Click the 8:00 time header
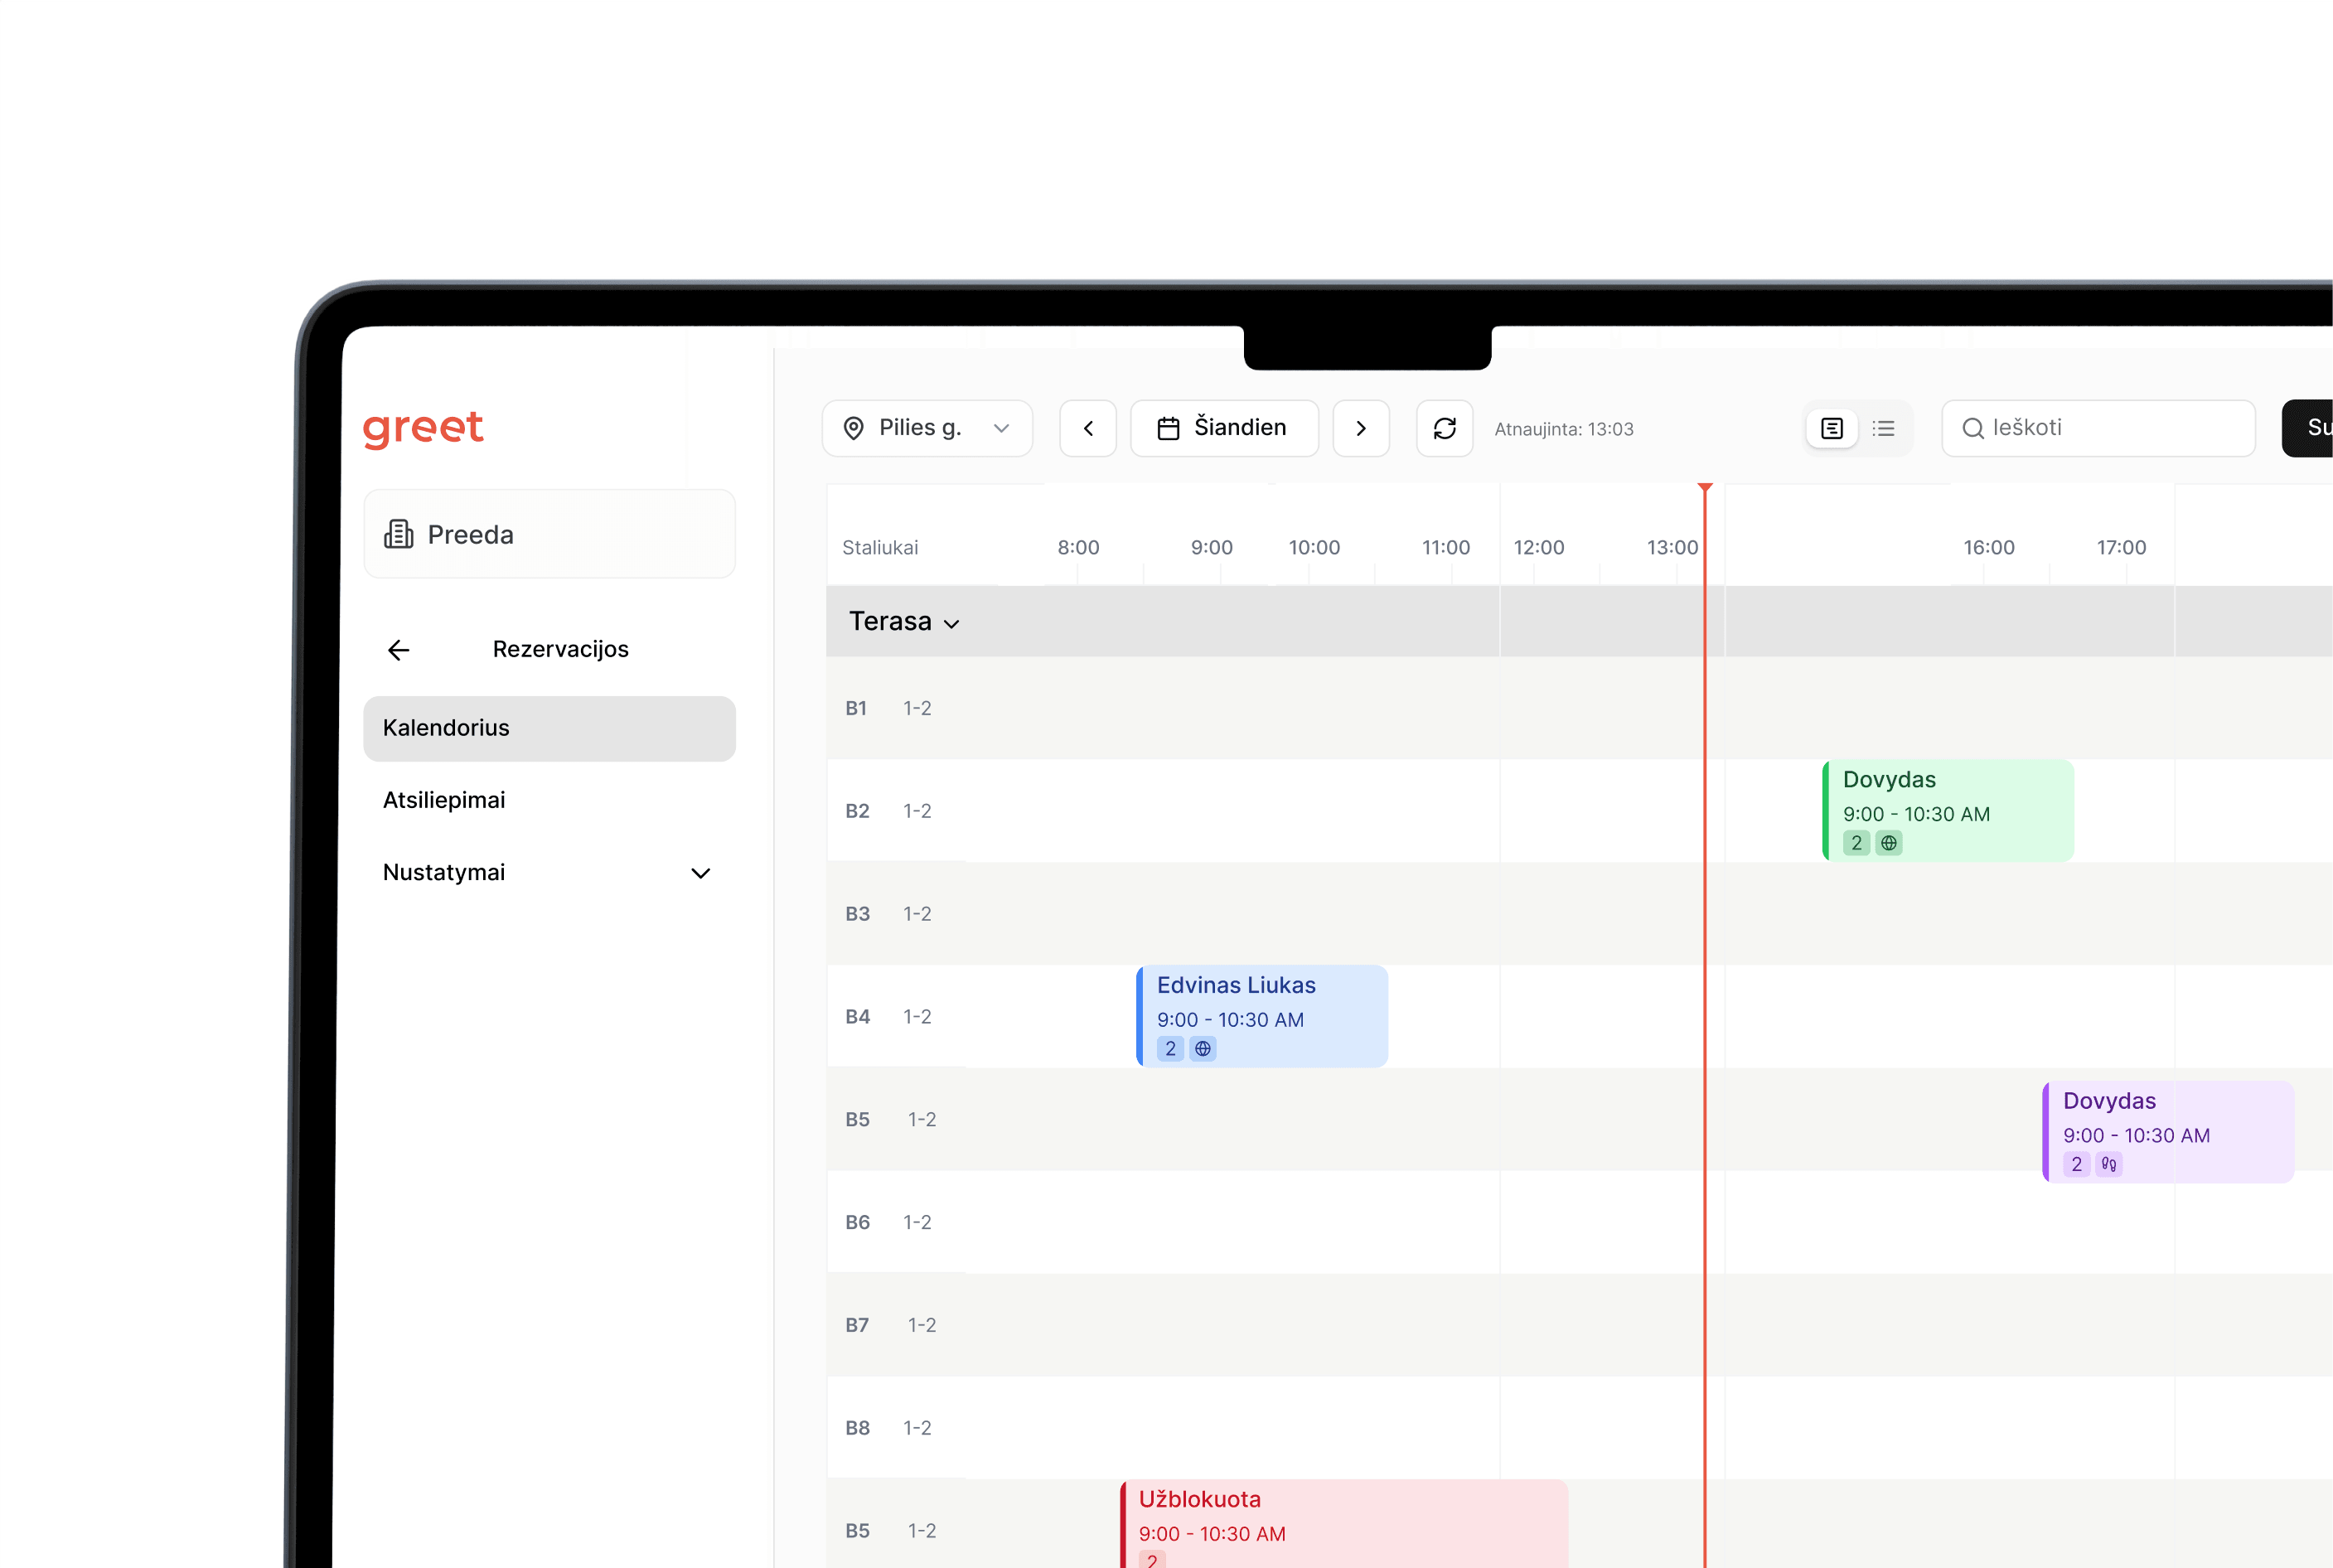The height and width of the screenshot is (1568, 2333). click(1078, 548)
